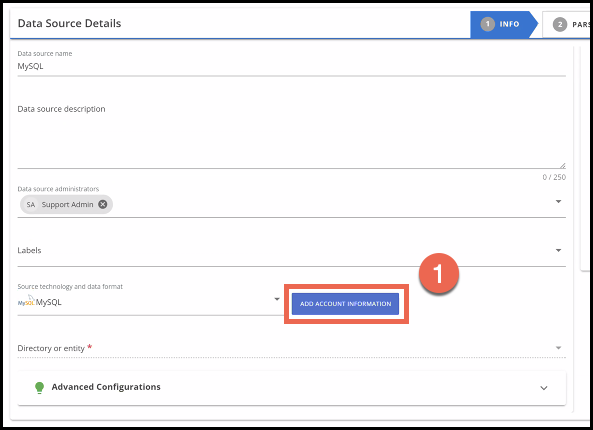This screenshot has height=430, width=593.
Task: Switch to the INFO step tab
Action: coord(503,24)
